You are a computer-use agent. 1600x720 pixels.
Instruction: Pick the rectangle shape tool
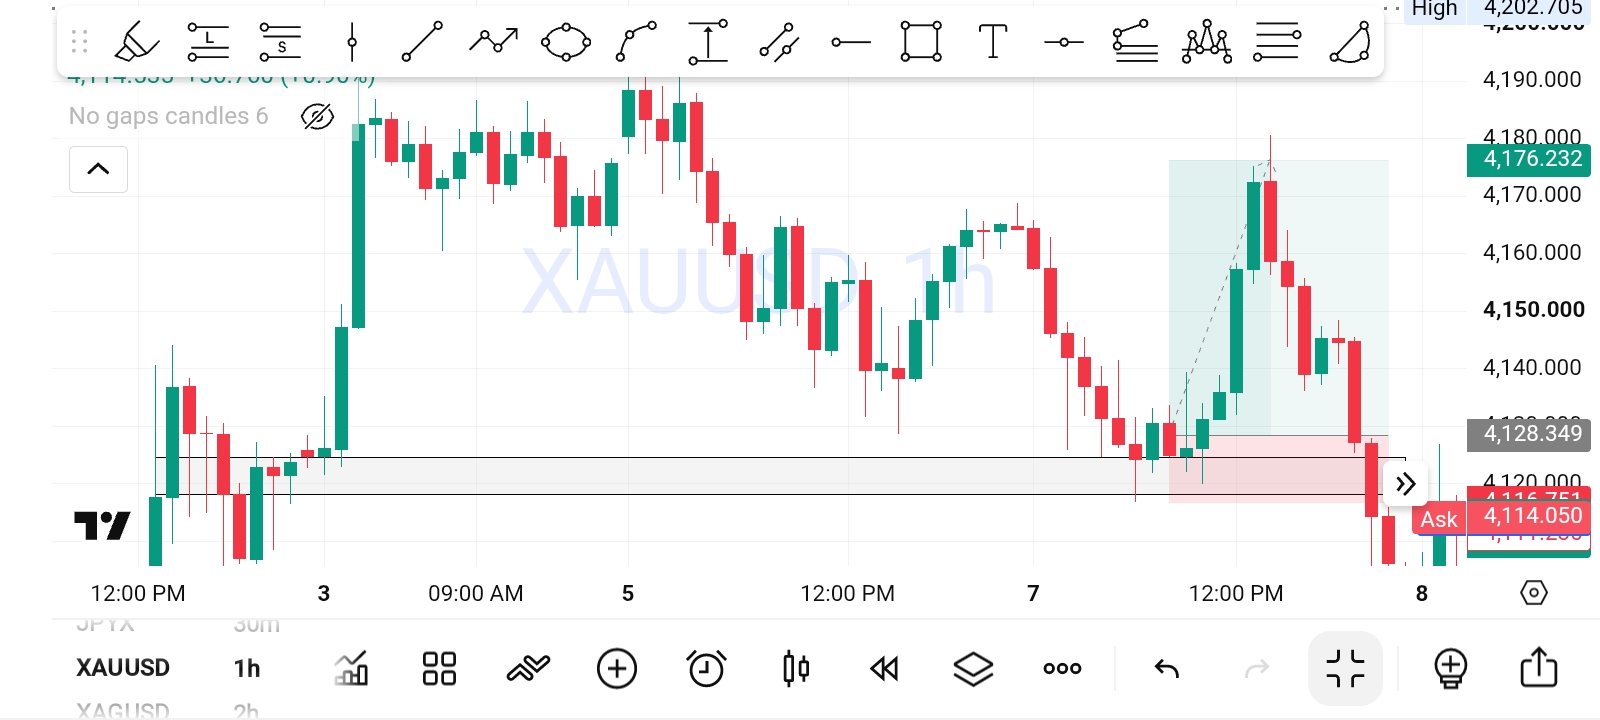click(921, 42)
